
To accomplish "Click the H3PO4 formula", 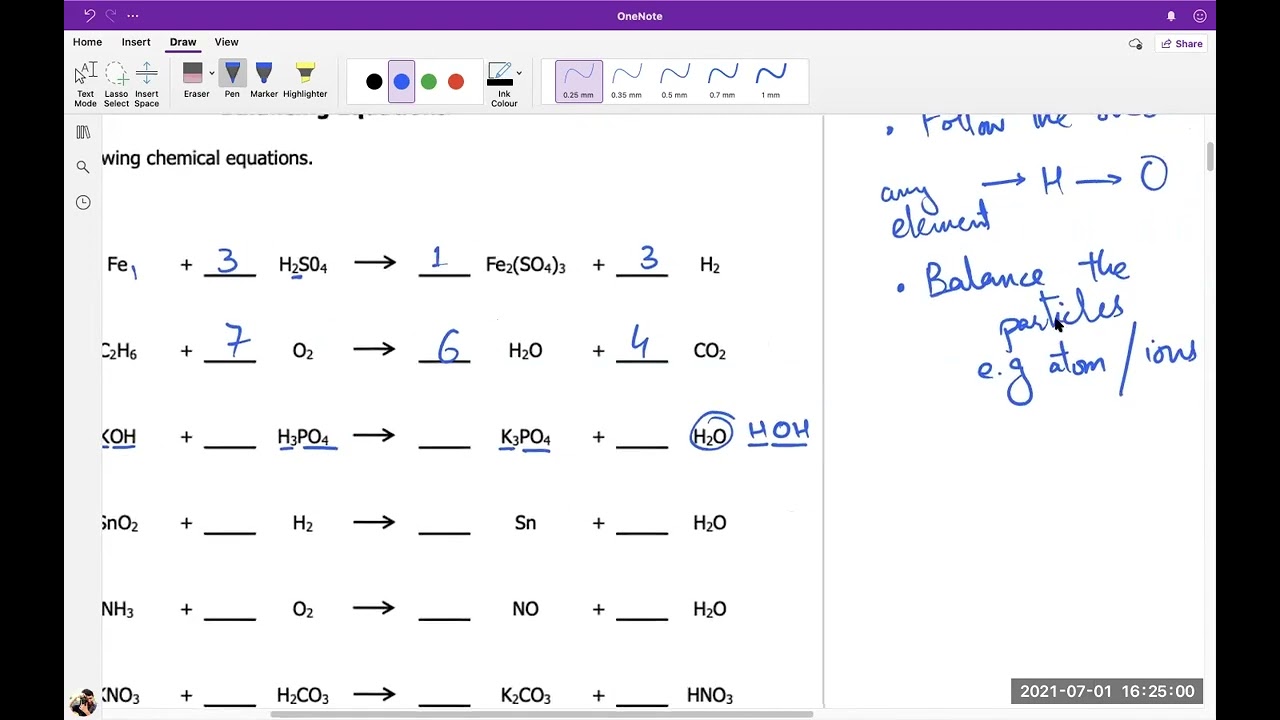I will [x=303, y=437].
